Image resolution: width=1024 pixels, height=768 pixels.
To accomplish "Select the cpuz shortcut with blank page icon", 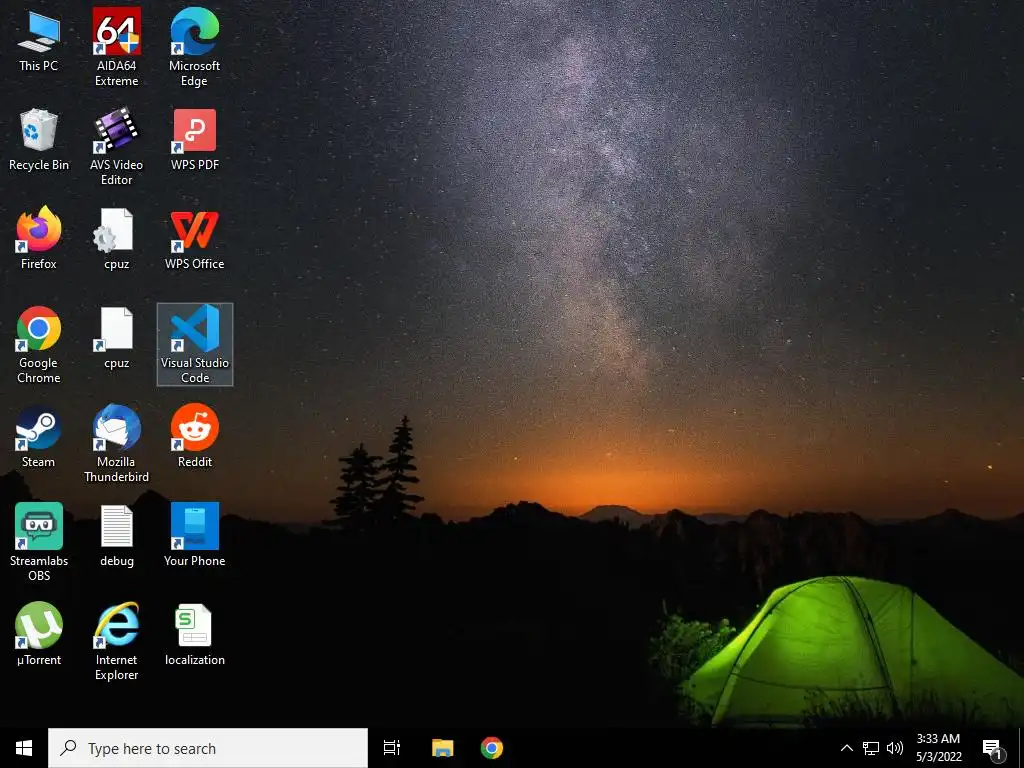I will coord(116,338).
